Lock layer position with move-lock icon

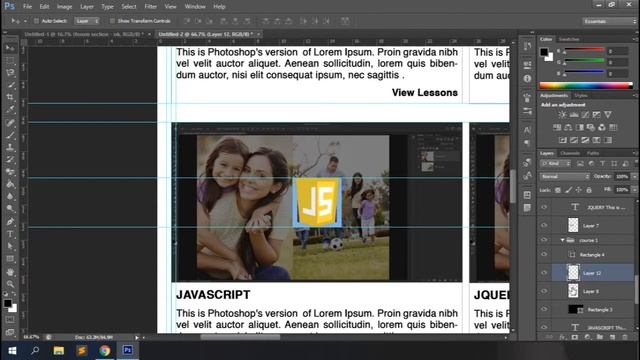pyautogui.click(x=578, y=190)
